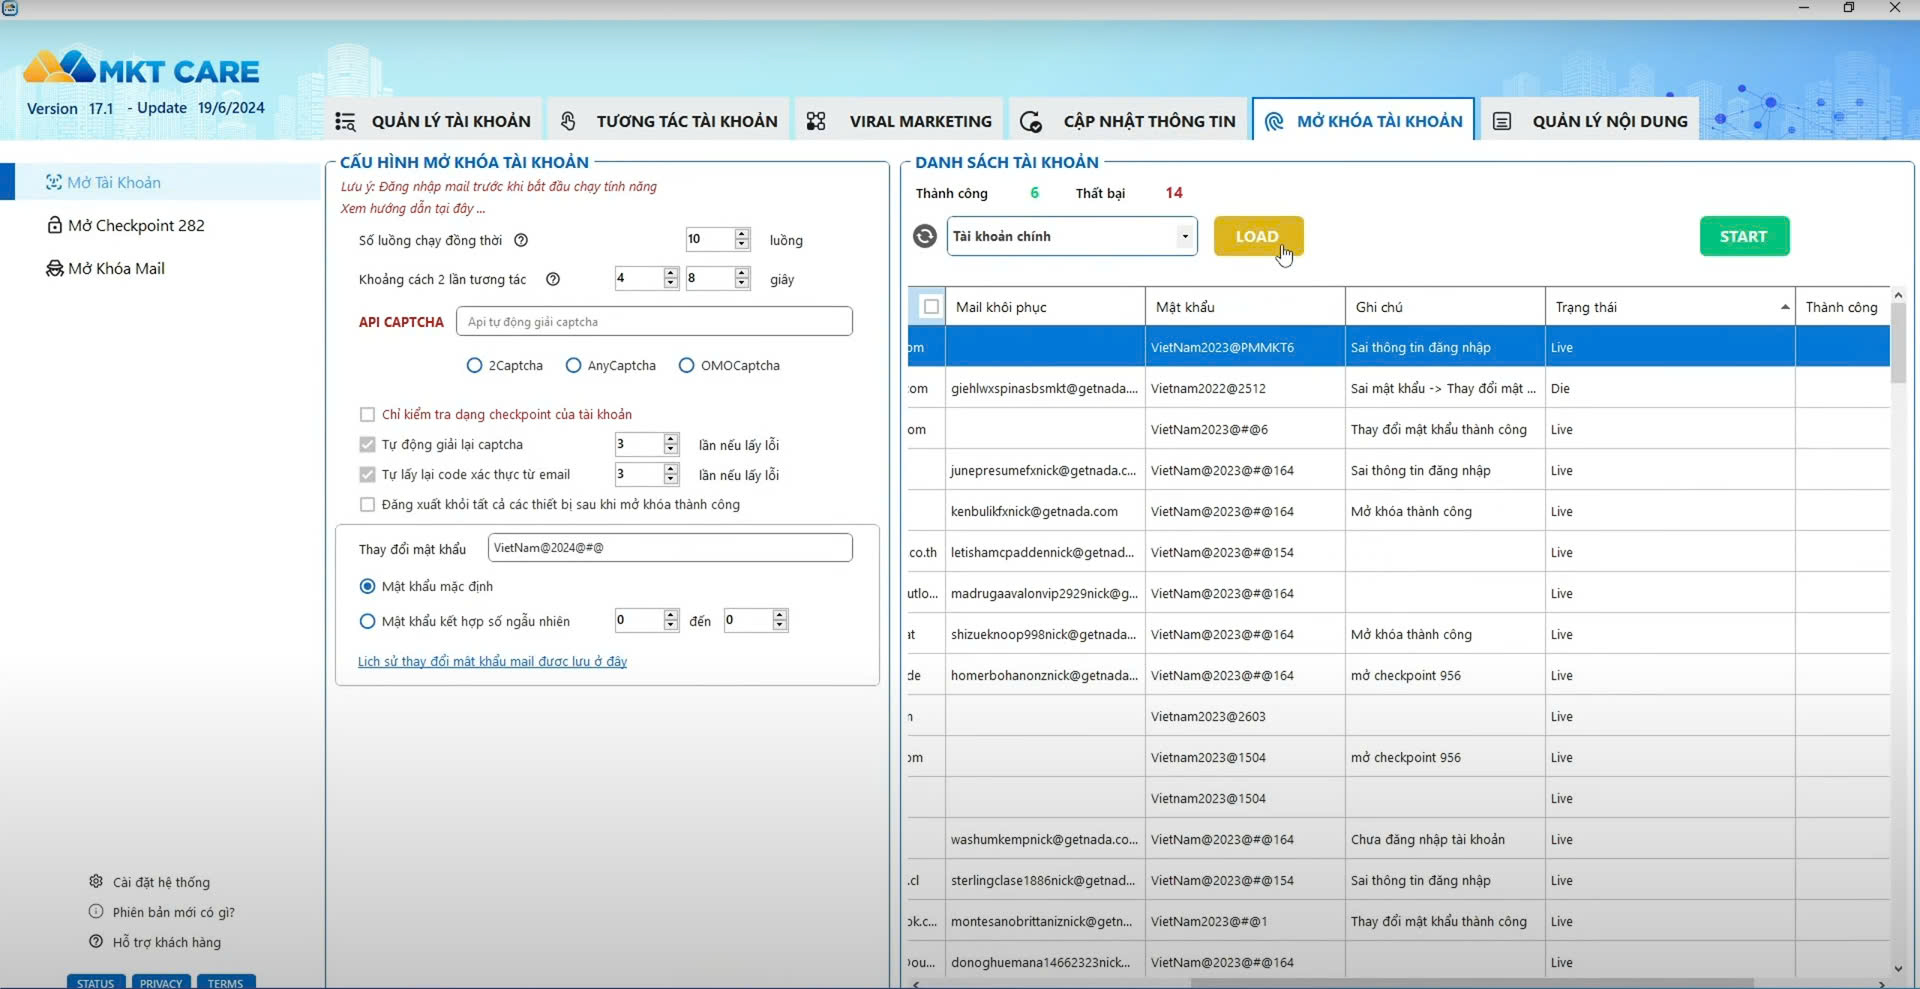Select Mật khẩu mặc định radio button
The image size is (1920, 989).
(367, 586)
